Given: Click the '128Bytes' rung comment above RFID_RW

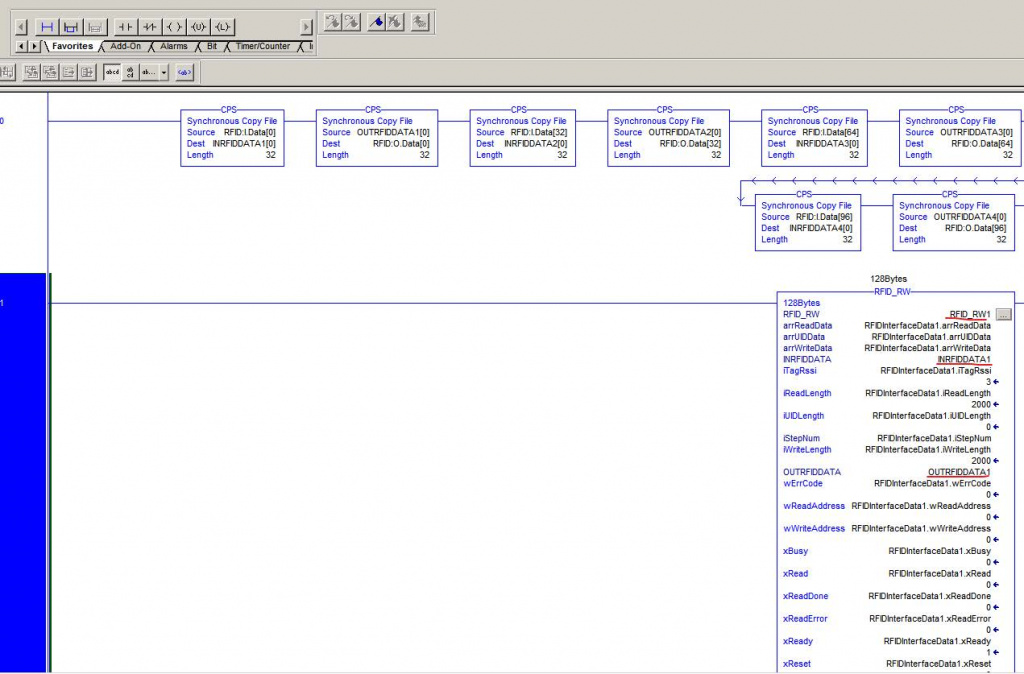Looking at the screenshot, I should coord(888,279).
